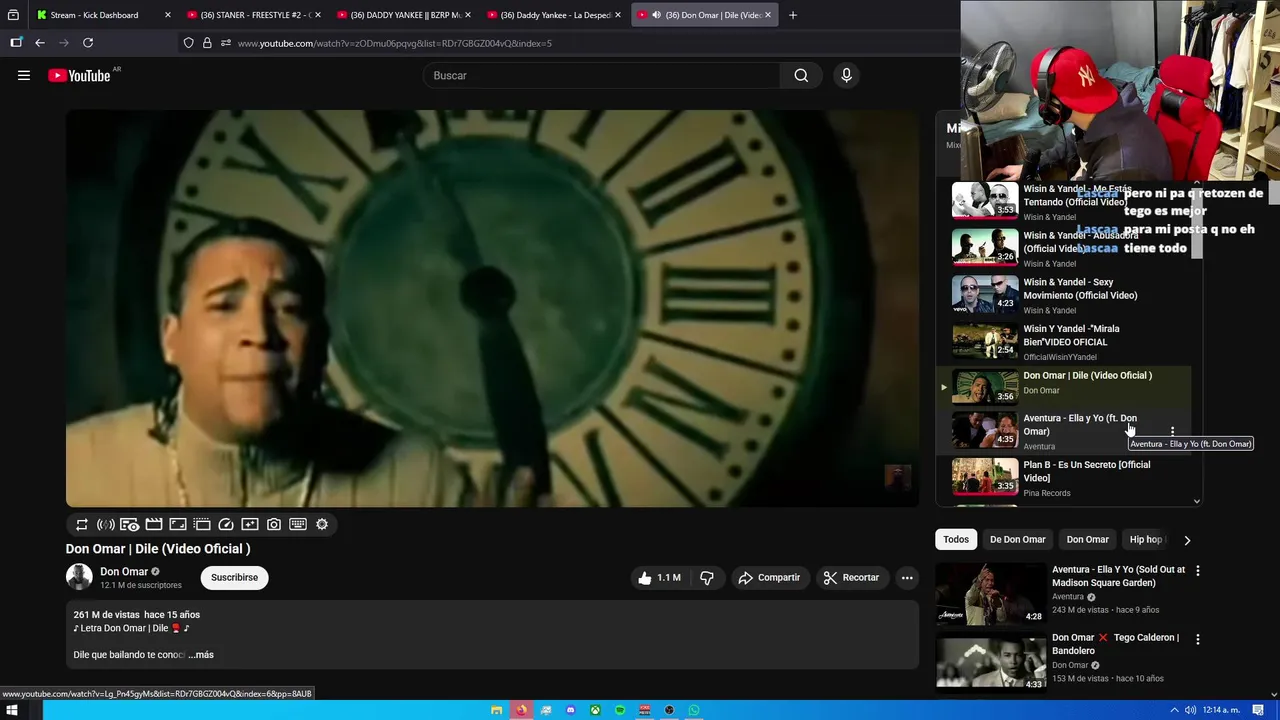Image resolution: width=1280 pixels, height=720 pixels.
Task: Select the Hip hop filter chip
Action: pyautogui.click(x=1146, y=539)
